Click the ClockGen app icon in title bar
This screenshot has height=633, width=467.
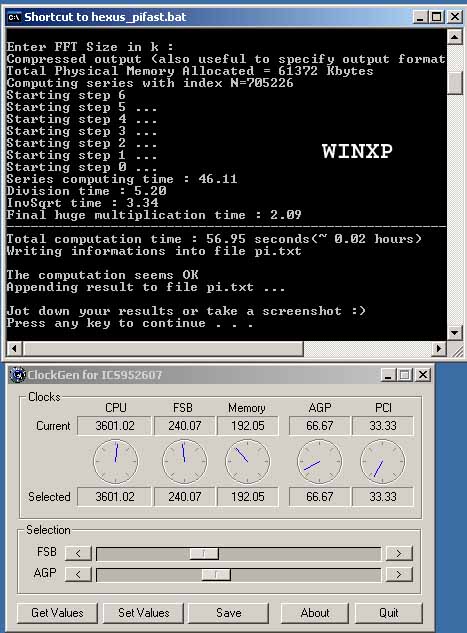coord(17,375)
